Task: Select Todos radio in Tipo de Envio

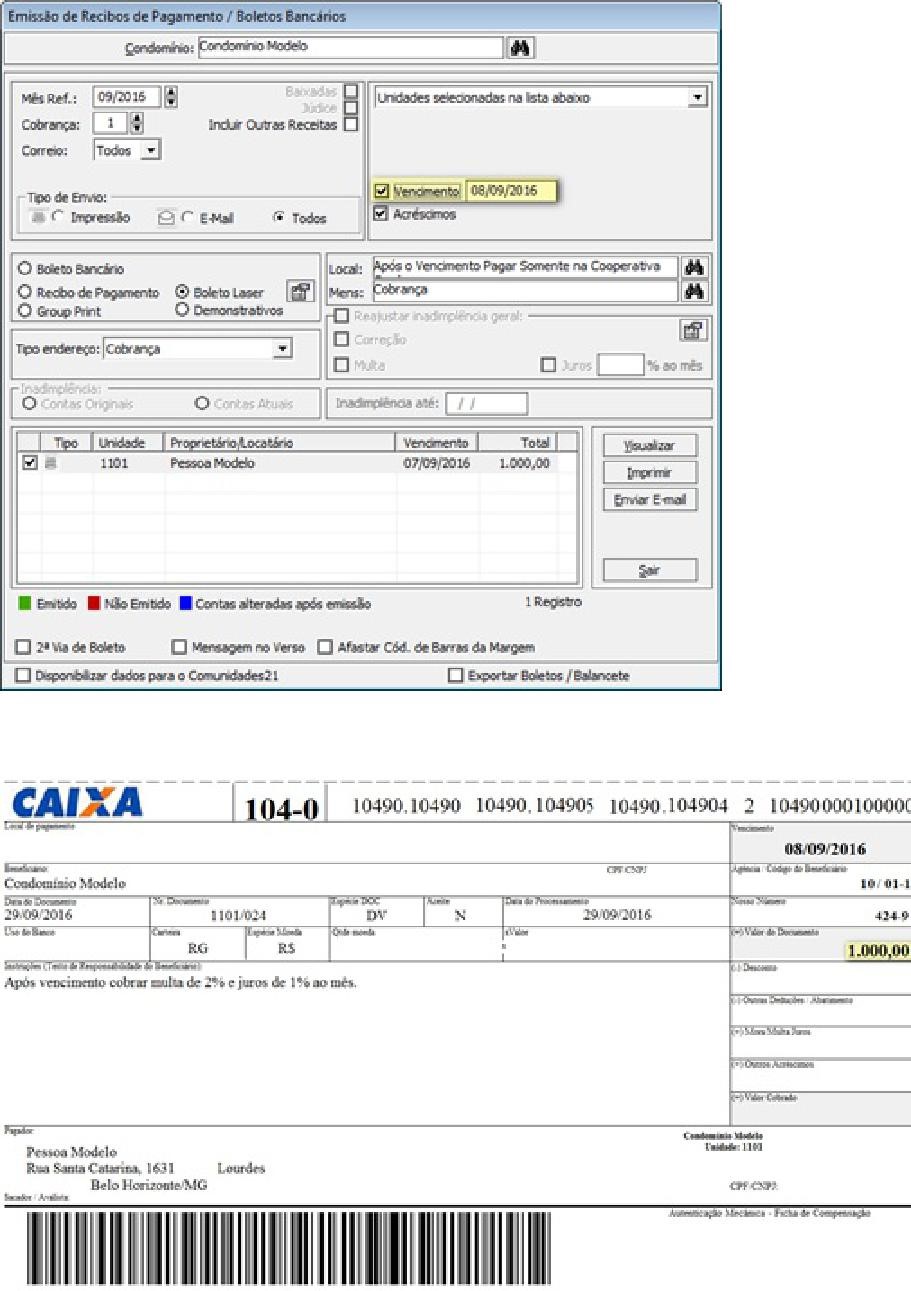Action: [x=278, y=218]
